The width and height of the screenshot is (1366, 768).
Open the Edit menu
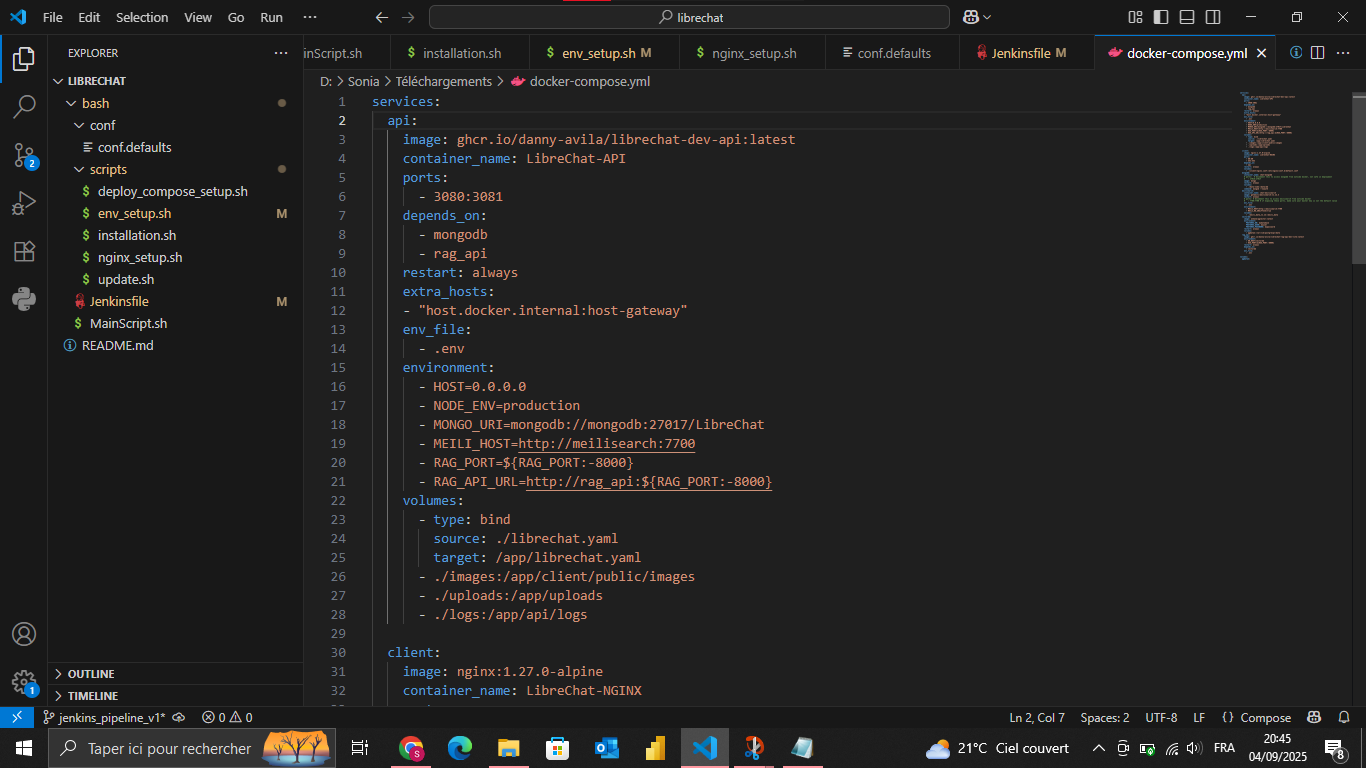(89, 17)
